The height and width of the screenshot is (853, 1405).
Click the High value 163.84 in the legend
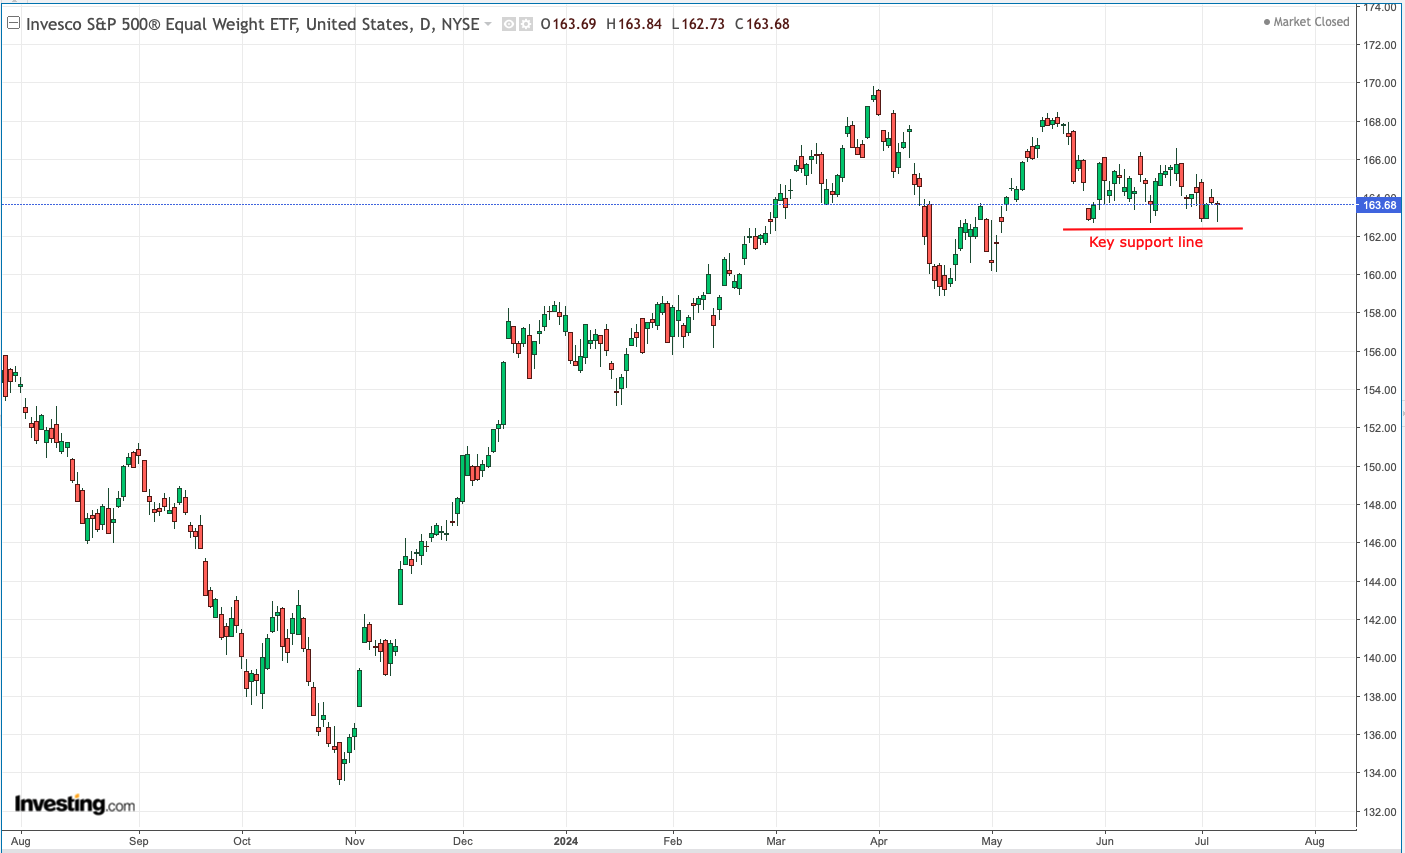[x=634, y=24]
